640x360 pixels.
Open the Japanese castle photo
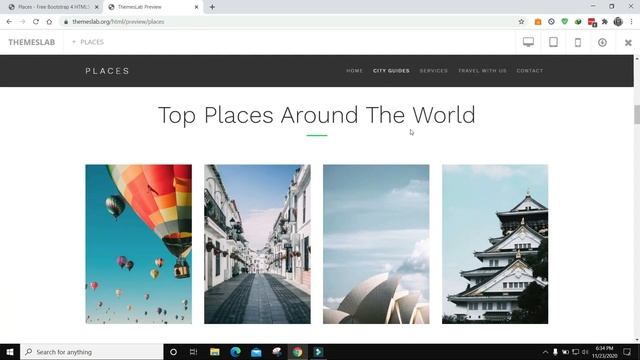coord(495,244)
